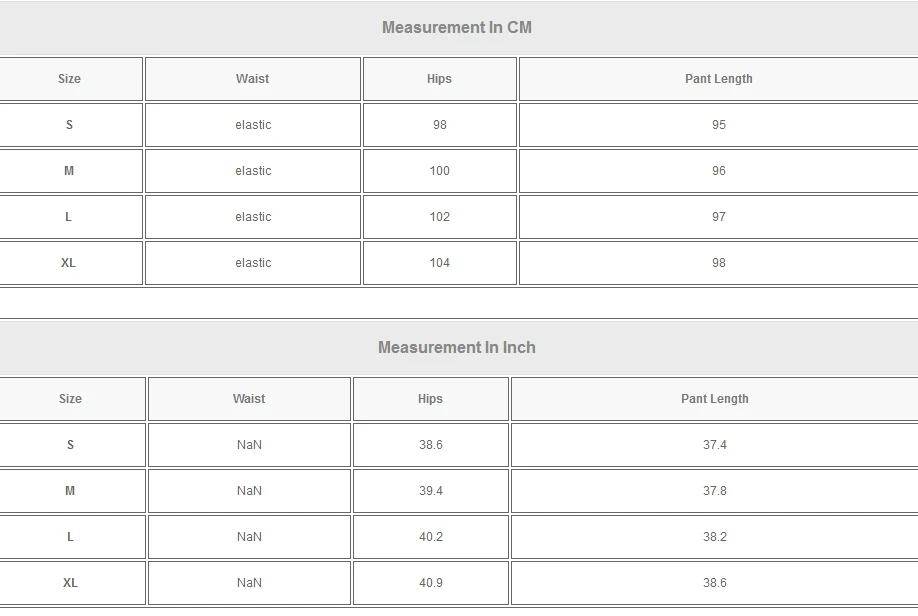This screenshot has width=918, height=616.
Task: Select the XL size cell in the CM table
Action: (68, 263)
